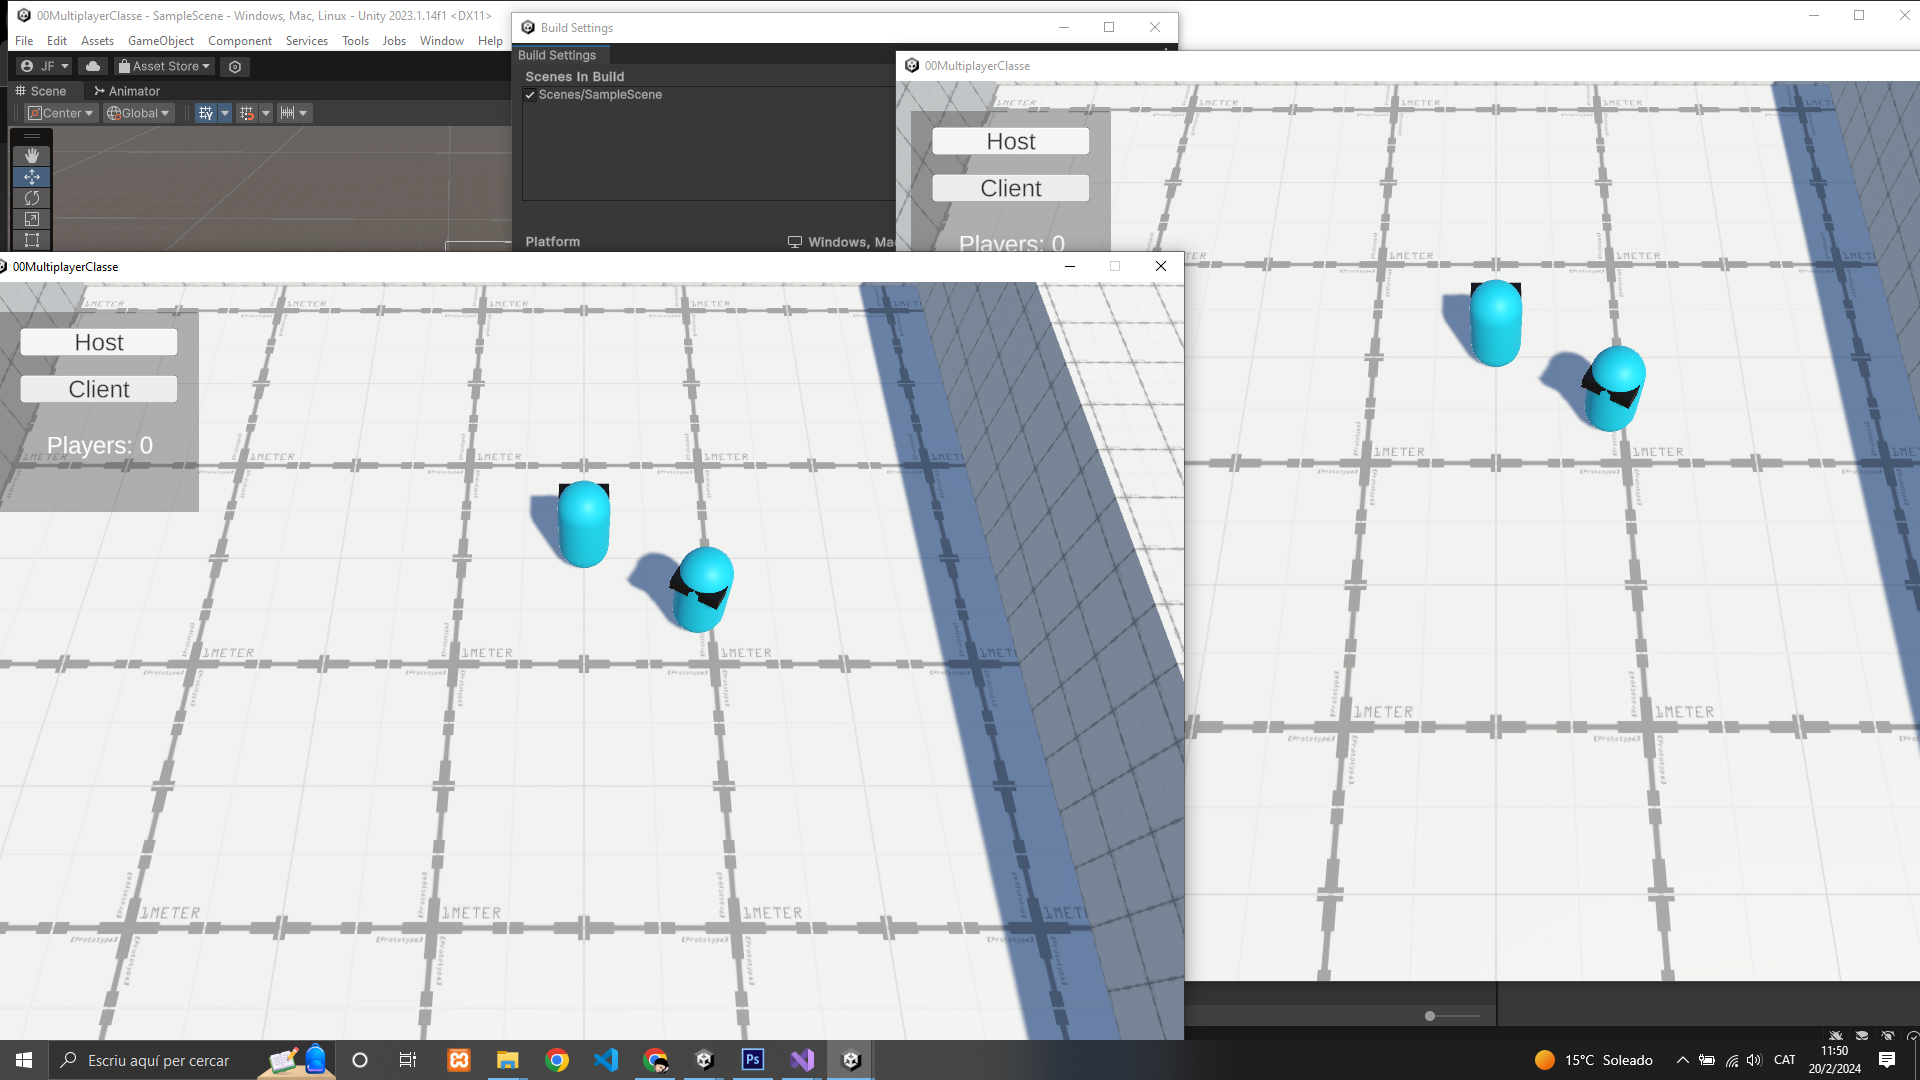The image size is (1920, 1080).
Task: Expand the Asset Store dropdown
Action: pyautogui.click(x=165, y=66)
